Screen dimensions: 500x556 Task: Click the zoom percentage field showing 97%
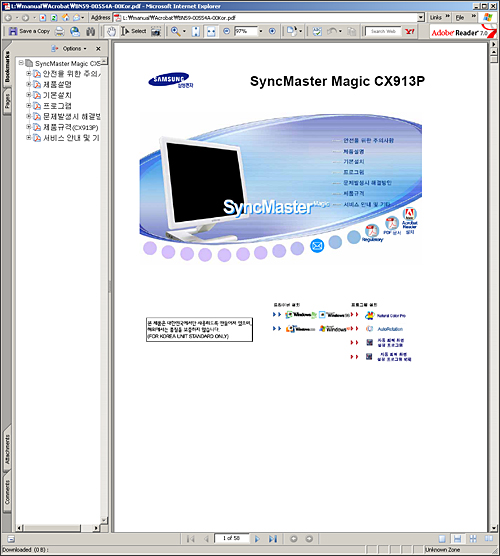[245, 31]
